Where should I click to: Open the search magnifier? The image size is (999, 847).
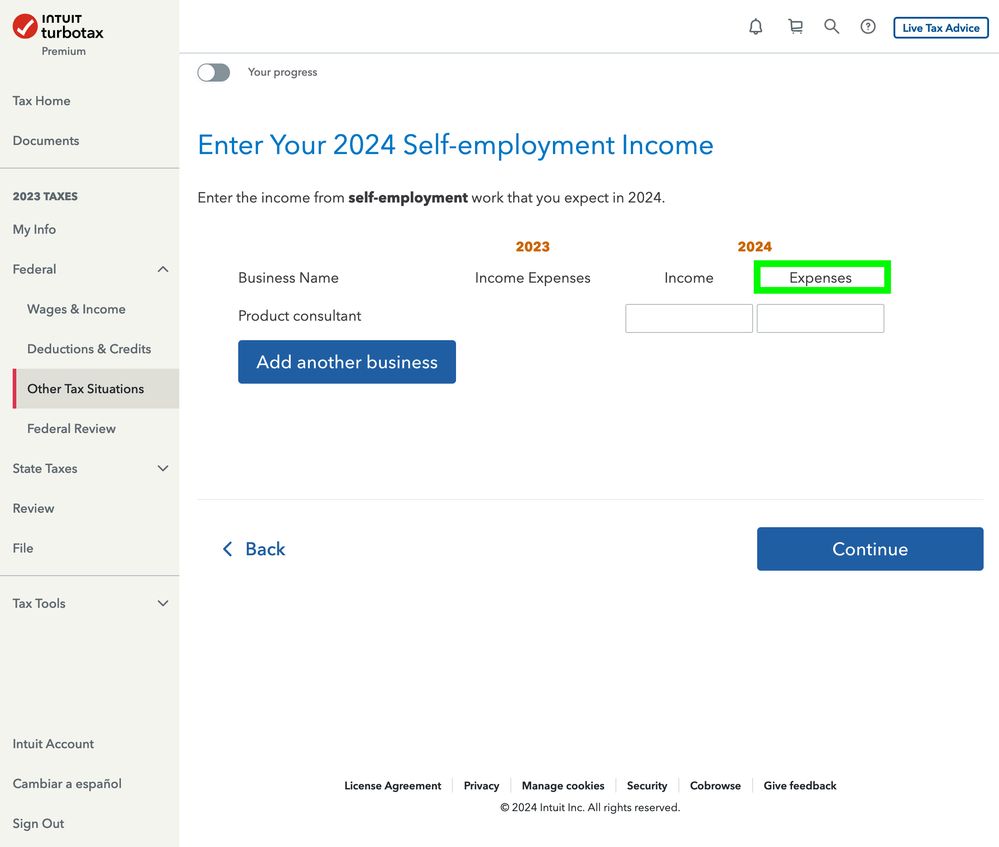[831, 27]
